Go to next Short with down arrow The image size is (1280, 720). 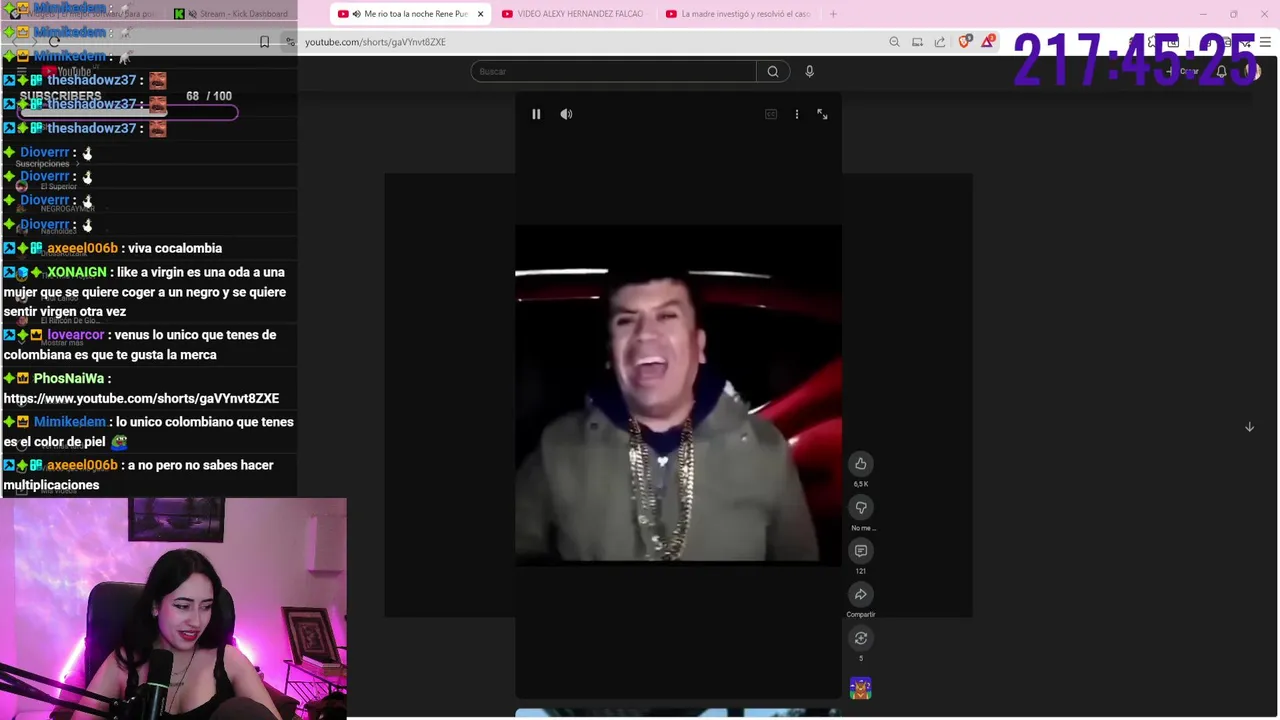pyautogui.click(x=1249, y=427)
